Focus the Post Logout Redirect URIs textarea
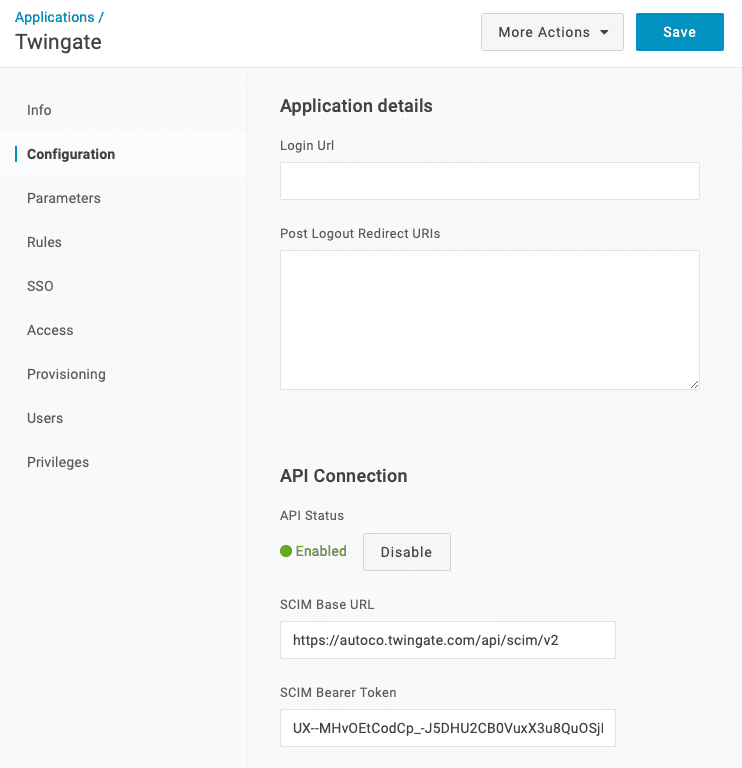Screen dimensions: 742x768 [x=489, y=319]
